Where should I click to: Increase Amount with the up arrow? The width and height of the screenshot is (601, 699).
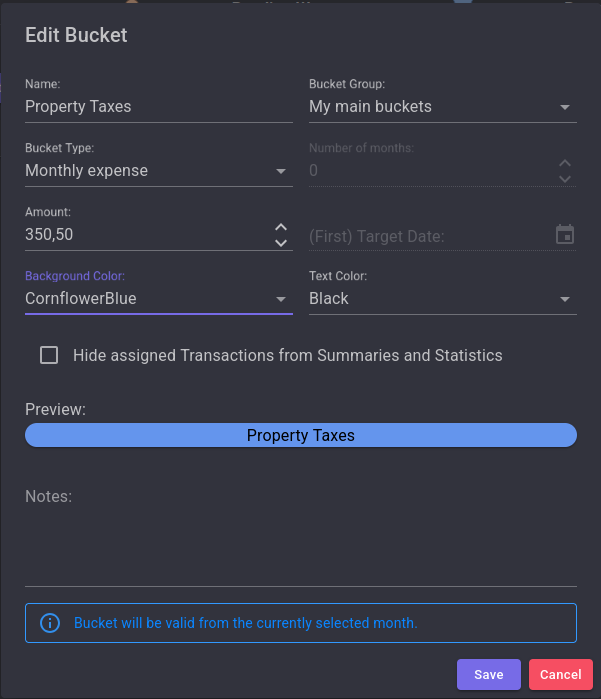tap(281, 228)
